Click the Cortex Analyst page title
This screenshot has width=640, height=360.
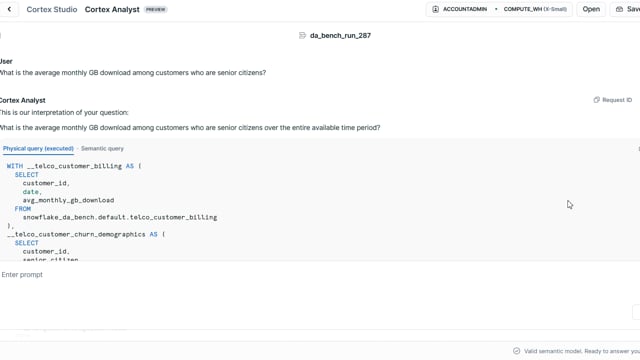click(112, 9)
